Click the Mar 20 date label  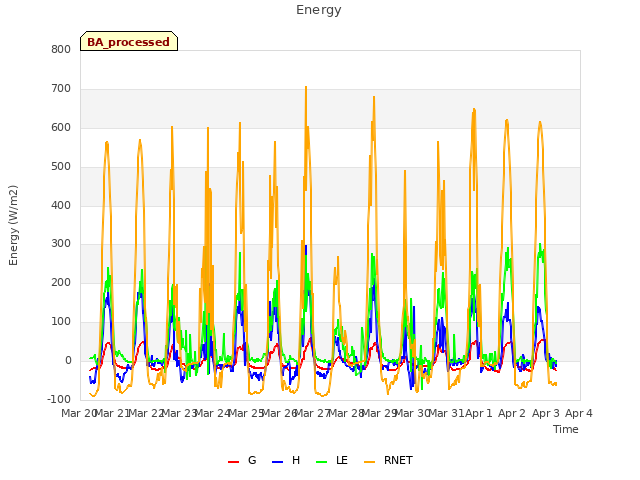[x=79, y=413]
